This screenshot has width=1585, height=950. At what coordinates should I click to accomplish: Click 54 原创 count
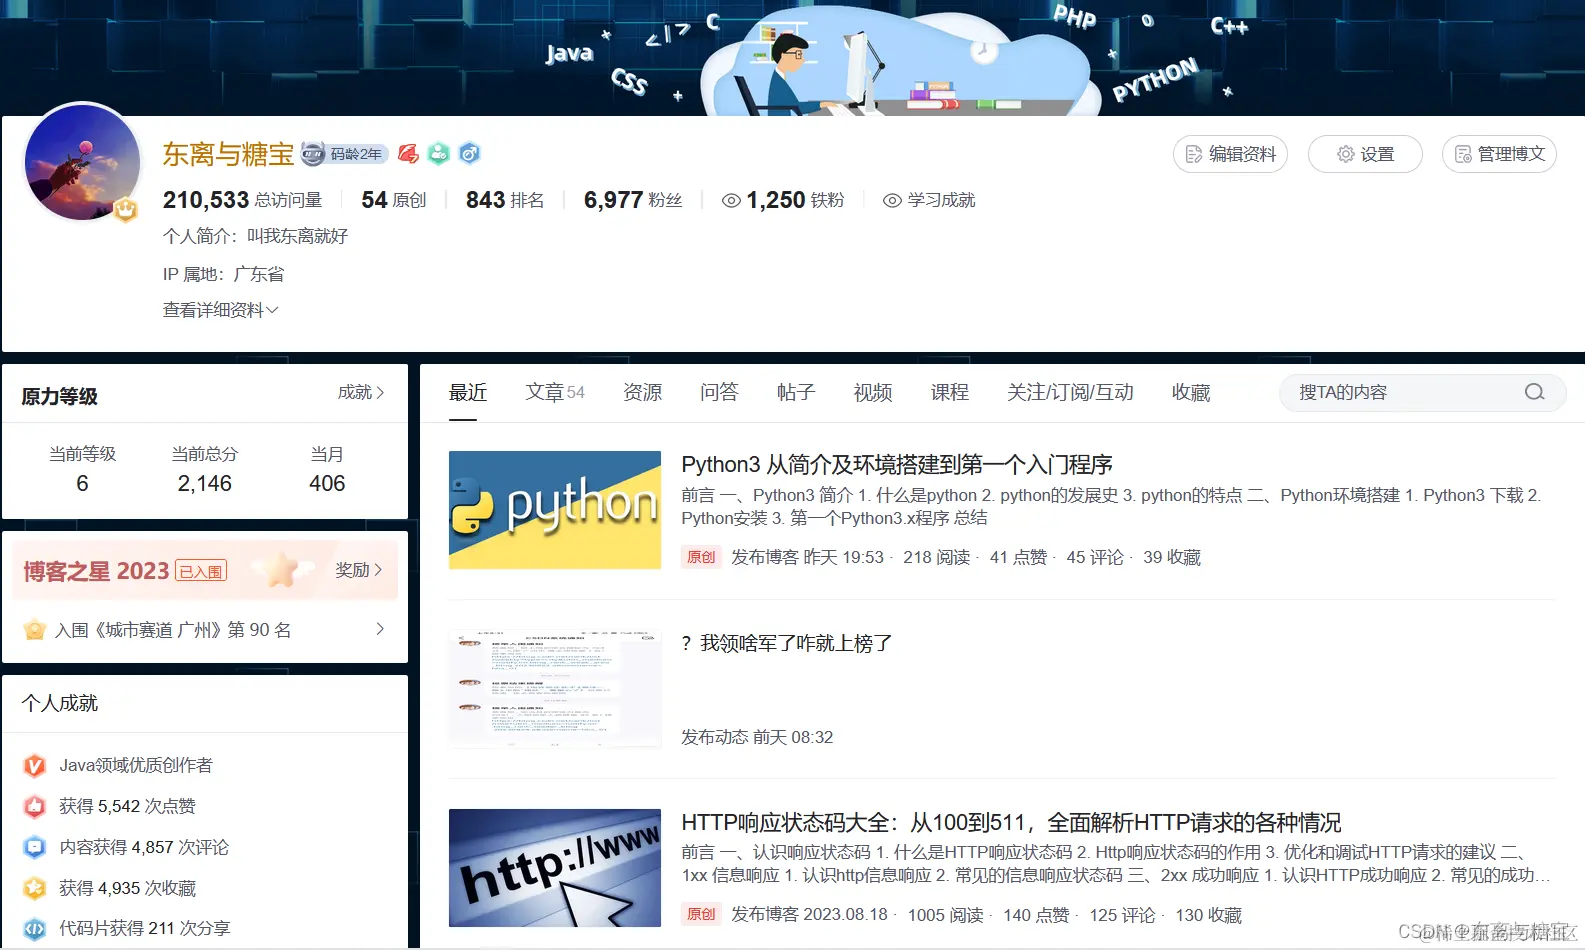click(x=394, y=200)
